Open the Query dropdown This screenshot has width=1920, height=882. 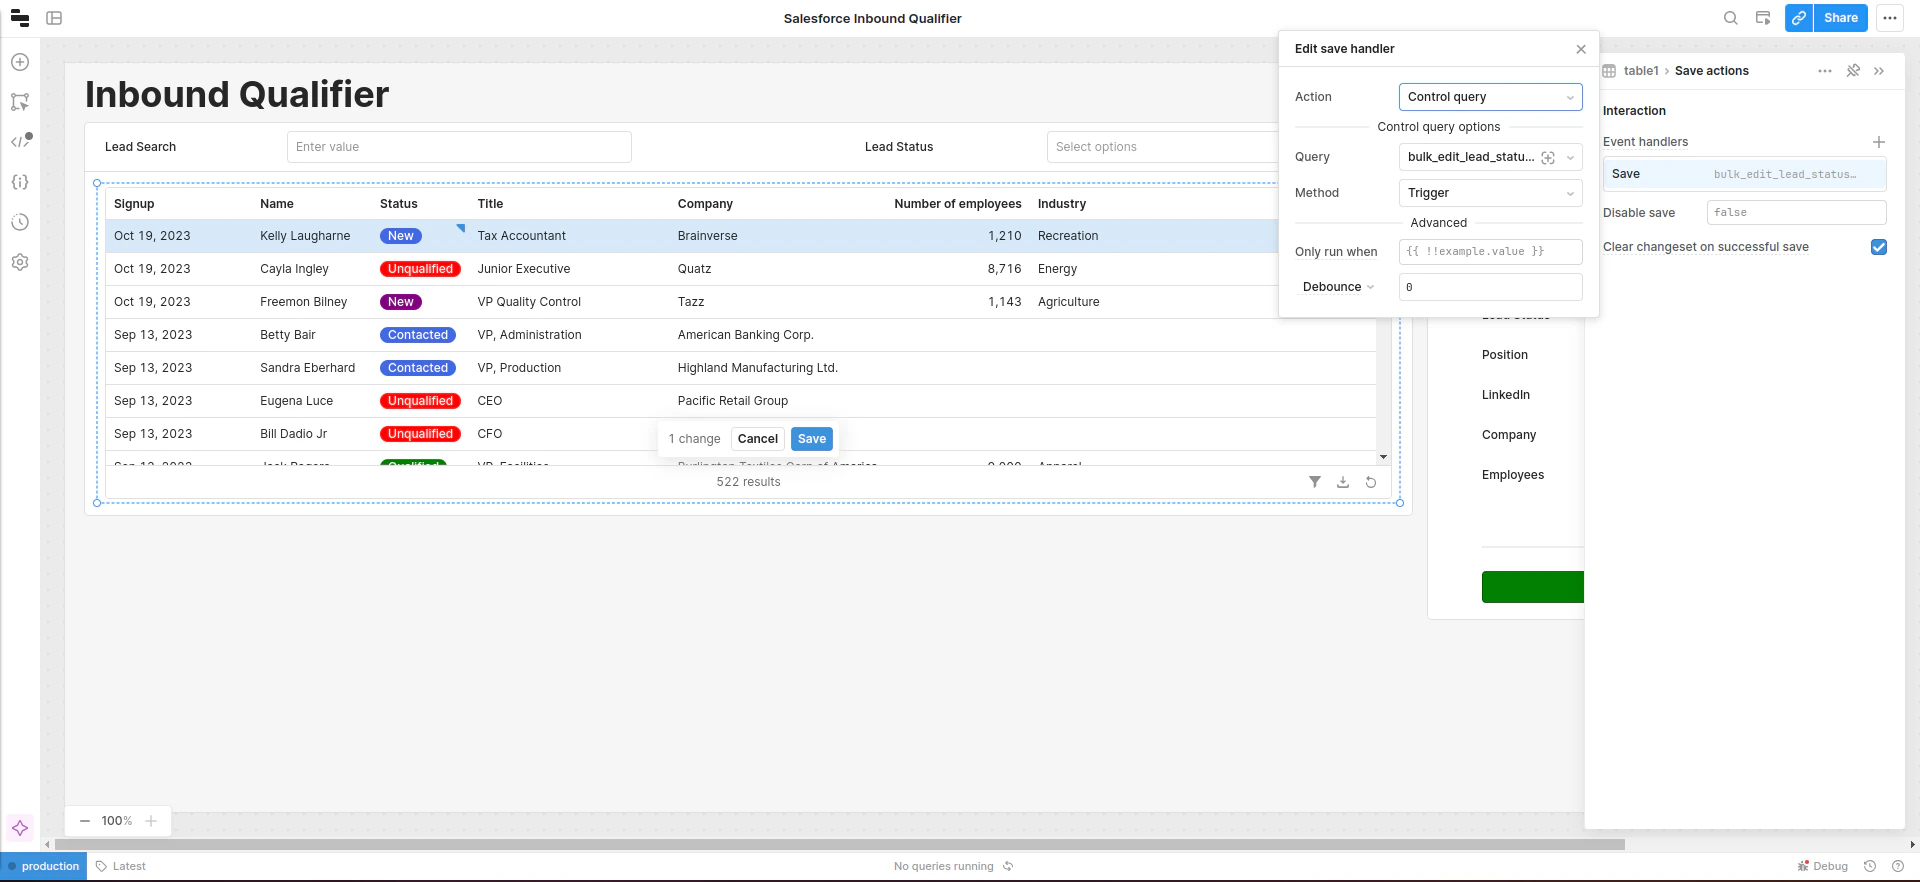click(1490, 157)
